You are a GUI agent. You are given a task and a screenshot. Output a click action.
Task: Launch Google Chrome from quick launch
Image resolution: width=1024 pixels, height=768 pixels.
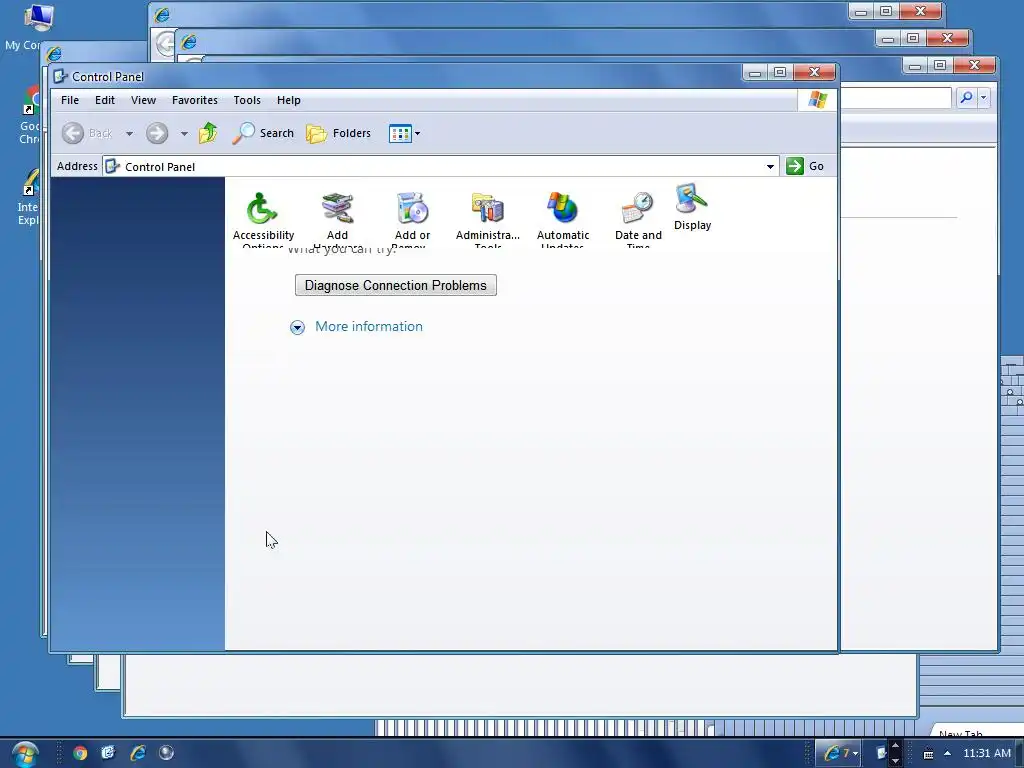pos(80,753)
